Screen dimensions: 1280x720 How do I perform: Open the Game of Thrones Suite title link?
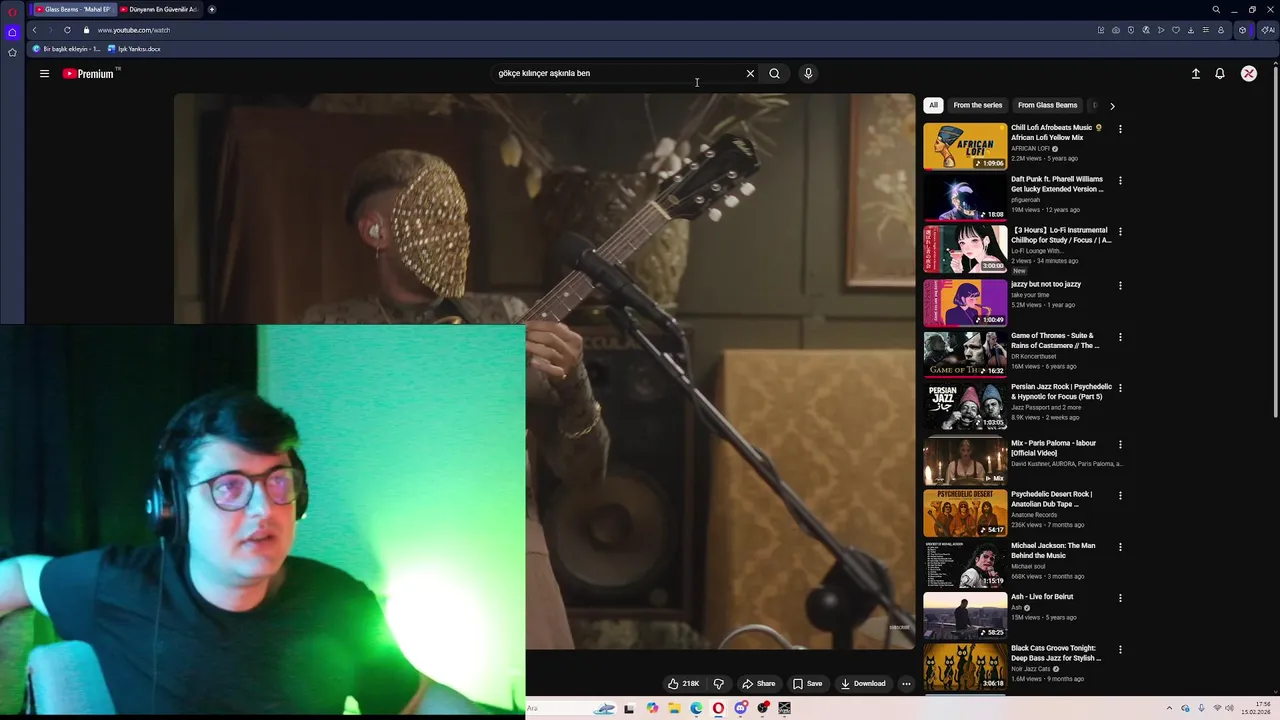pos(1055,340)
